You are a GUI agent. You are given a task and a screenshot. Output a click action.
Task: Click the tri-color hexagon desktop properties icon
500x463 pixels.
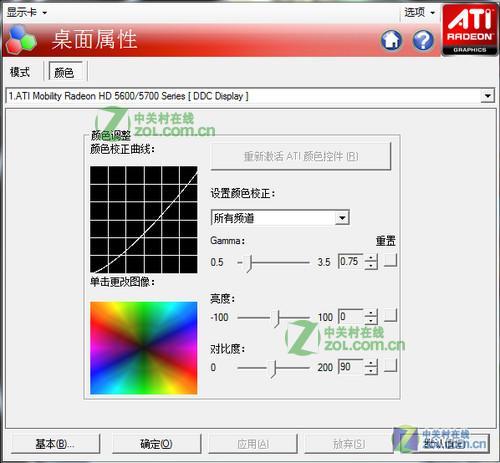tap(21, 40)
